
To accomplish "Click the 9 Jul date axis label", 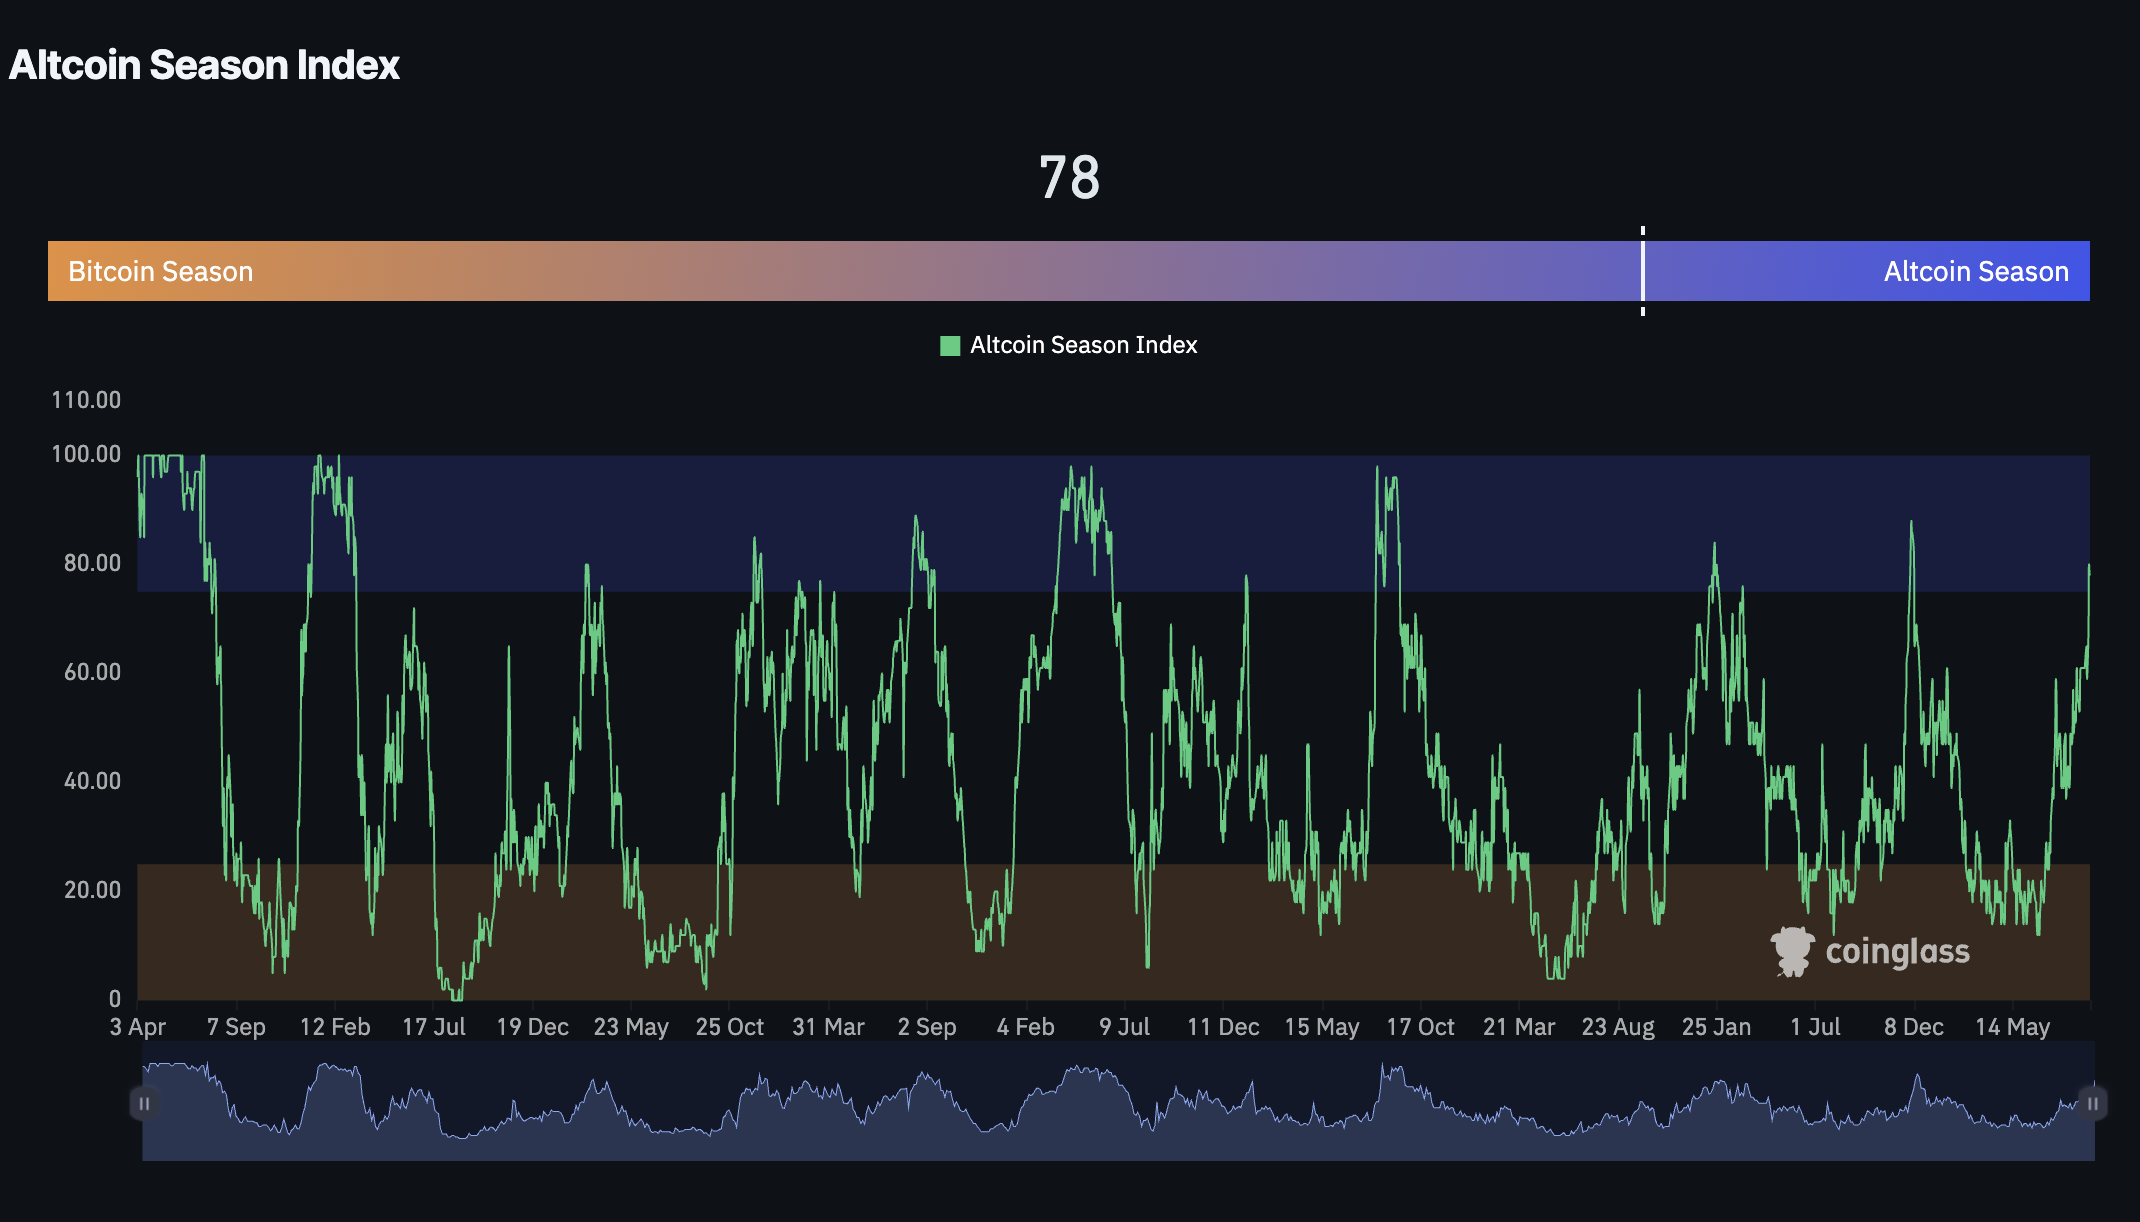I will 1124,1027.
